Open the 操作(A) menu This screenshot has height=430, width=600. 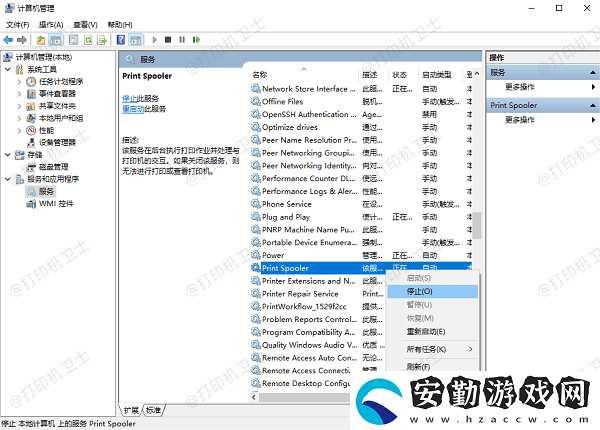pyautogui.click(x=51, y=25)
